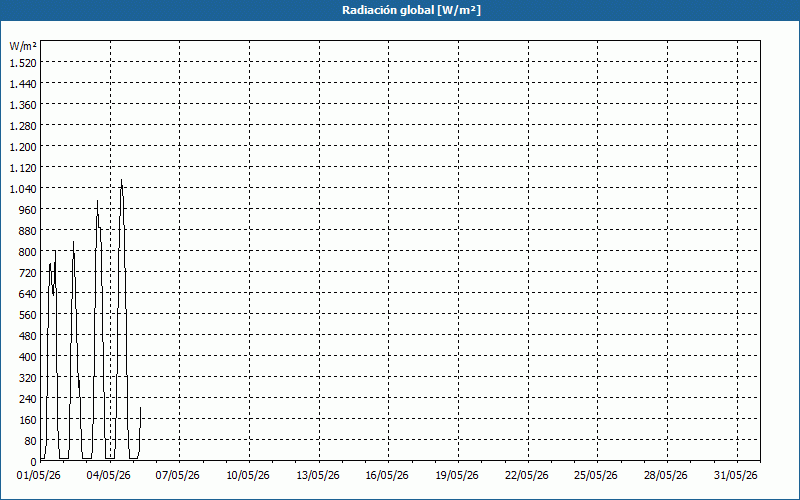Click the 960 y-axis value
The height and width of the screenshot is (500, 800).
tap(28, 210)
